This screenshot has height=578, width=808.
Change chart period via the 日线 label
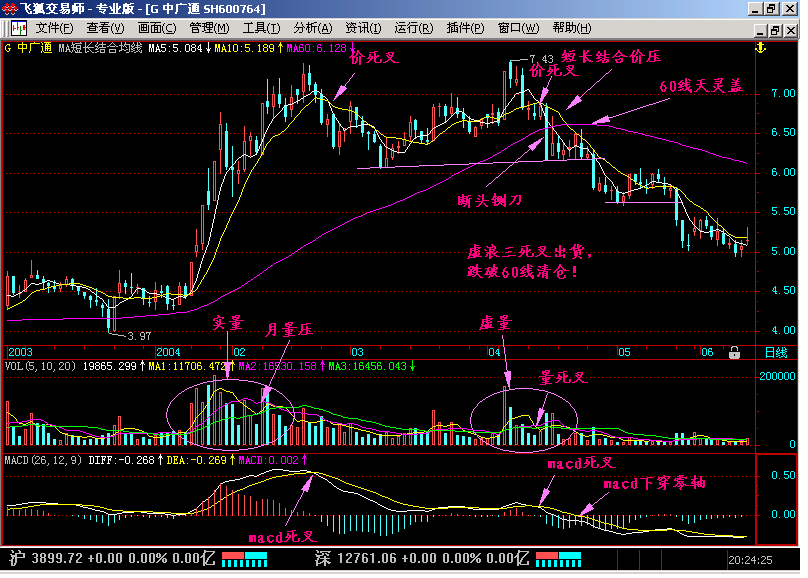775,353
